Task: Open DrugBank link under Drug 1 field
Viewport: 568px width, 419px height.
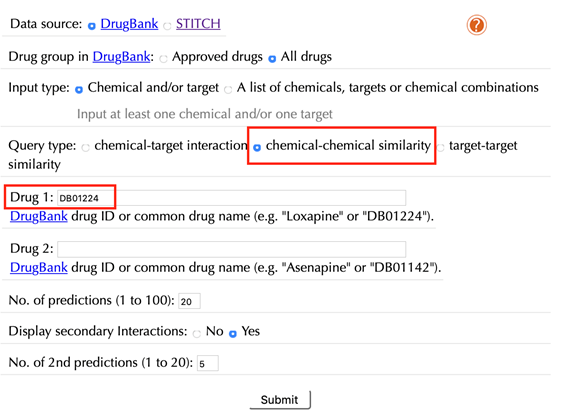Action: [39, 216]
